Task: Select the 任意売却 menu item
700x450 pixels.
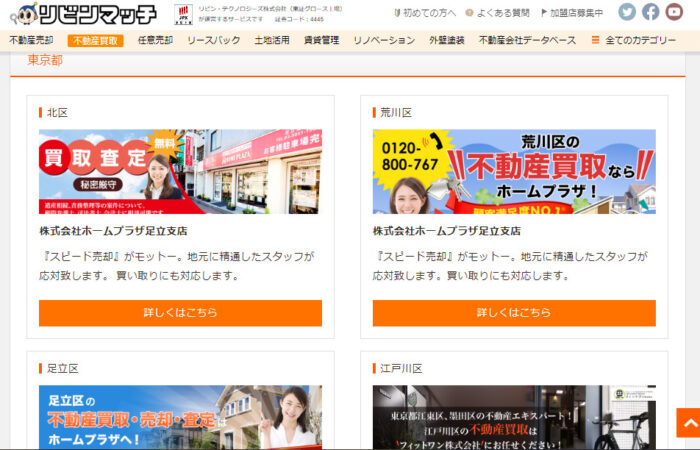Action: coord(155,40)
